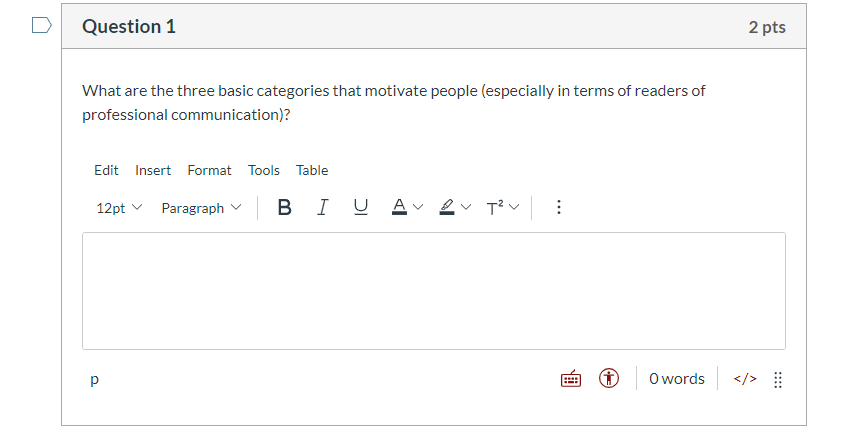Open the Edit menu
The height and width of the screenshot is (436, 861).
click(x=106, y=170)
